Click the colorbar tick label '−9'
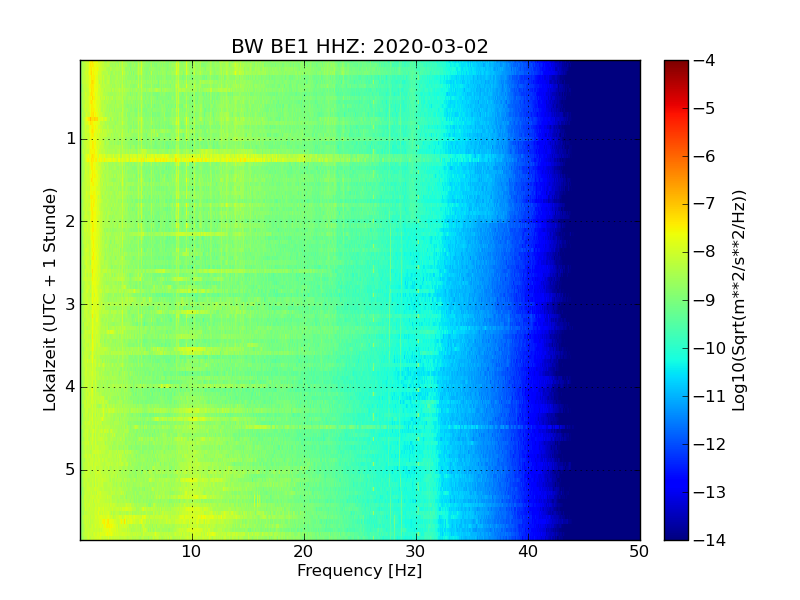Image resolution: width=800 pixels, height=600 pixels. tap(705, 300)
